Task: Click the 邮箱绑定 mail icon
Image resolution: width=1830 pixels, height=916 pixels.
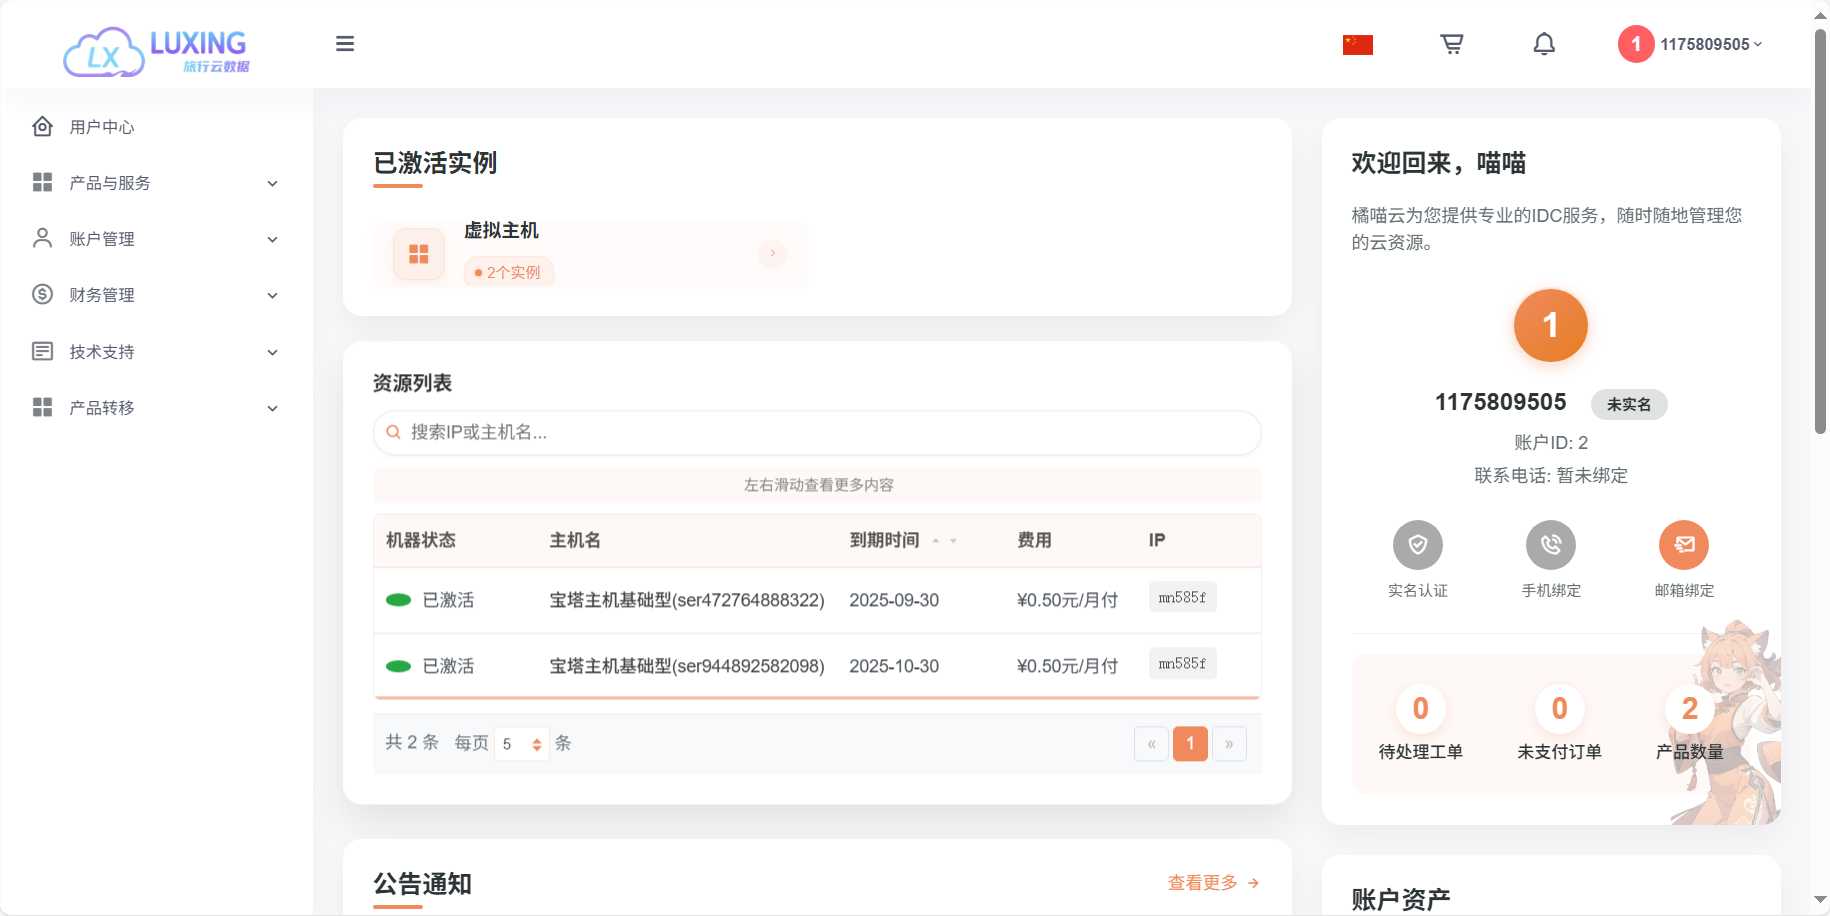Action: [x=1683, y=545]
